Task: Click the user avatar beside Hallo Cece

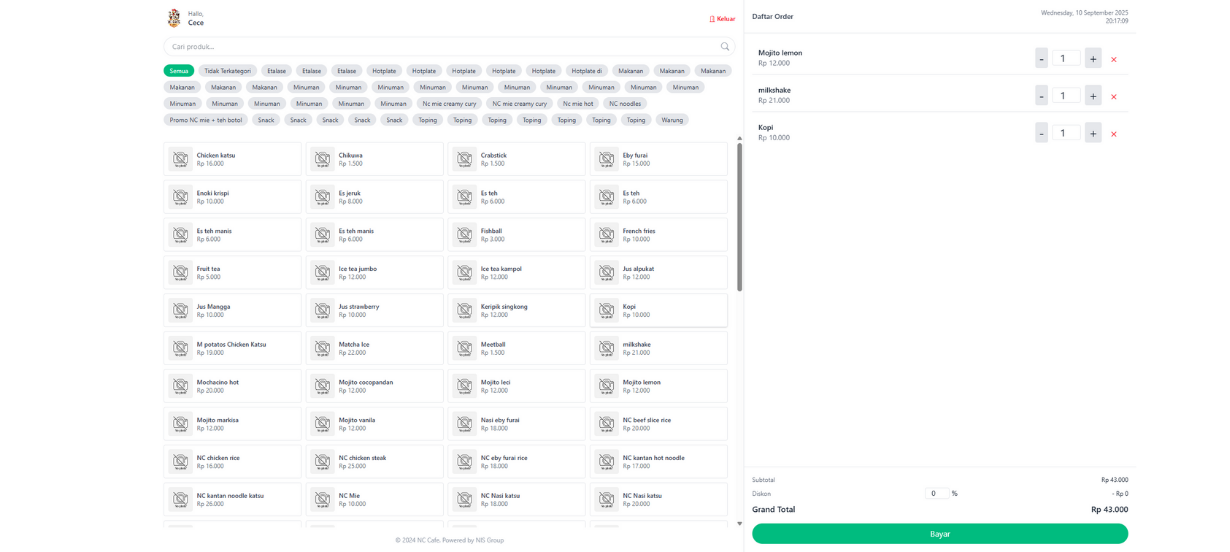Action: [174, 18]
